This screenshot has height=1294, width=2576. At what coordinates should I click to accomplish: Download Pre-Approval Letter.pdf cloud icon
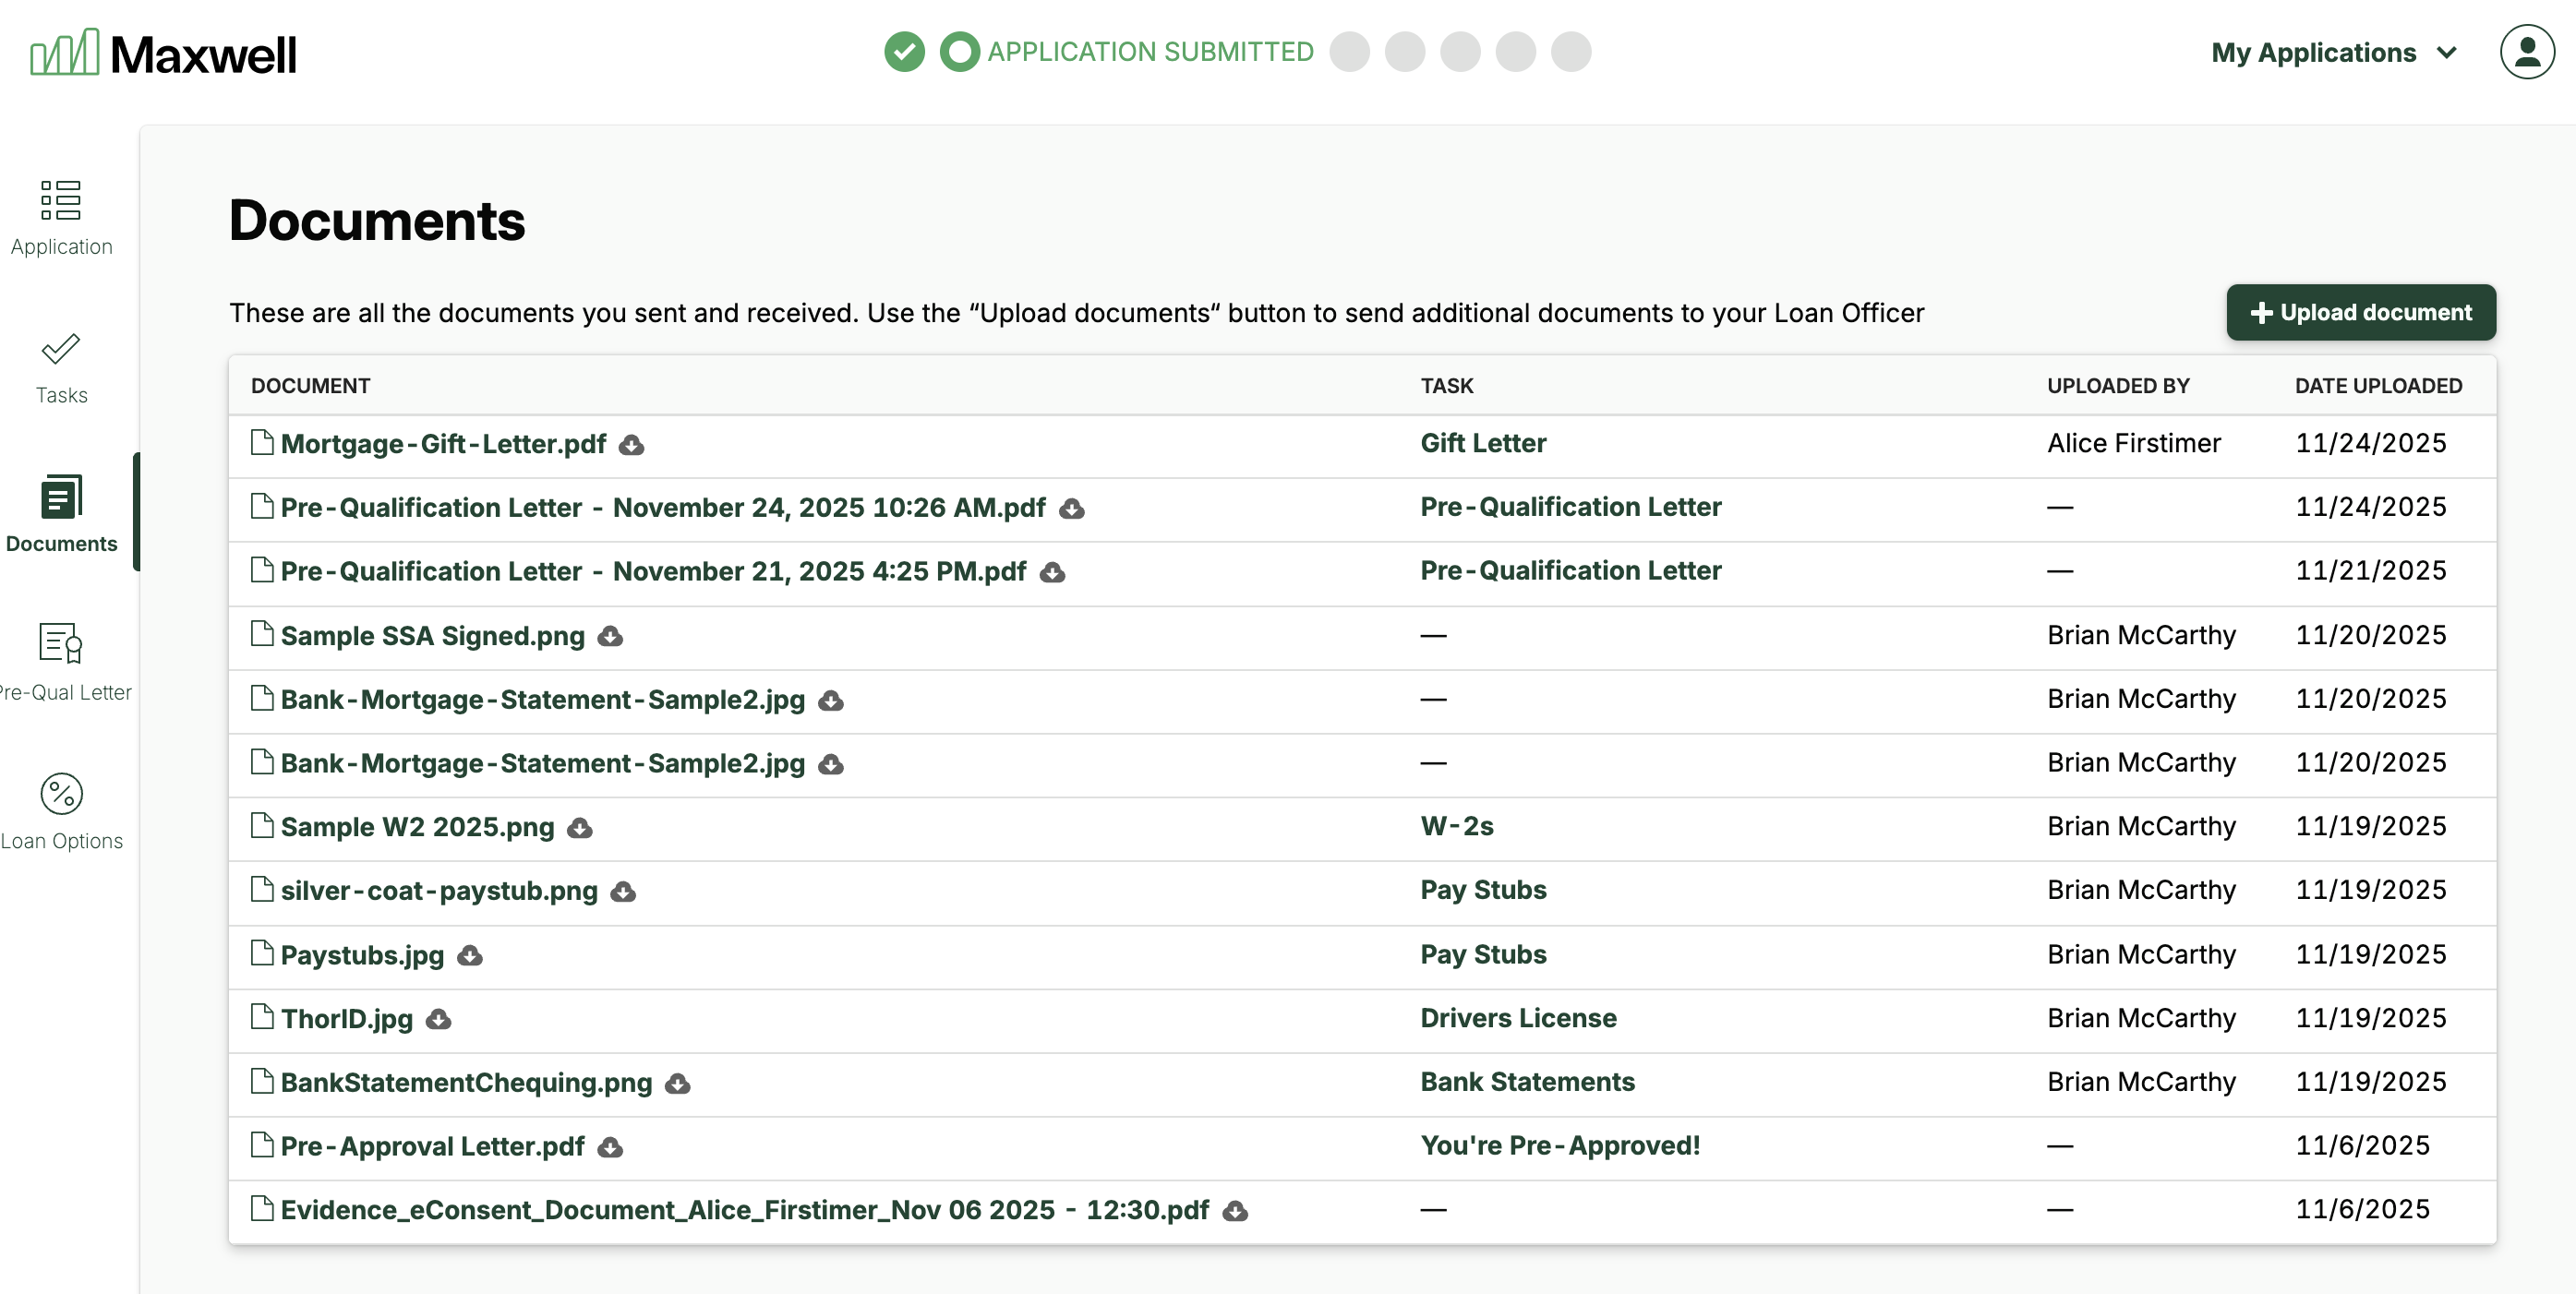[610, 1148]
